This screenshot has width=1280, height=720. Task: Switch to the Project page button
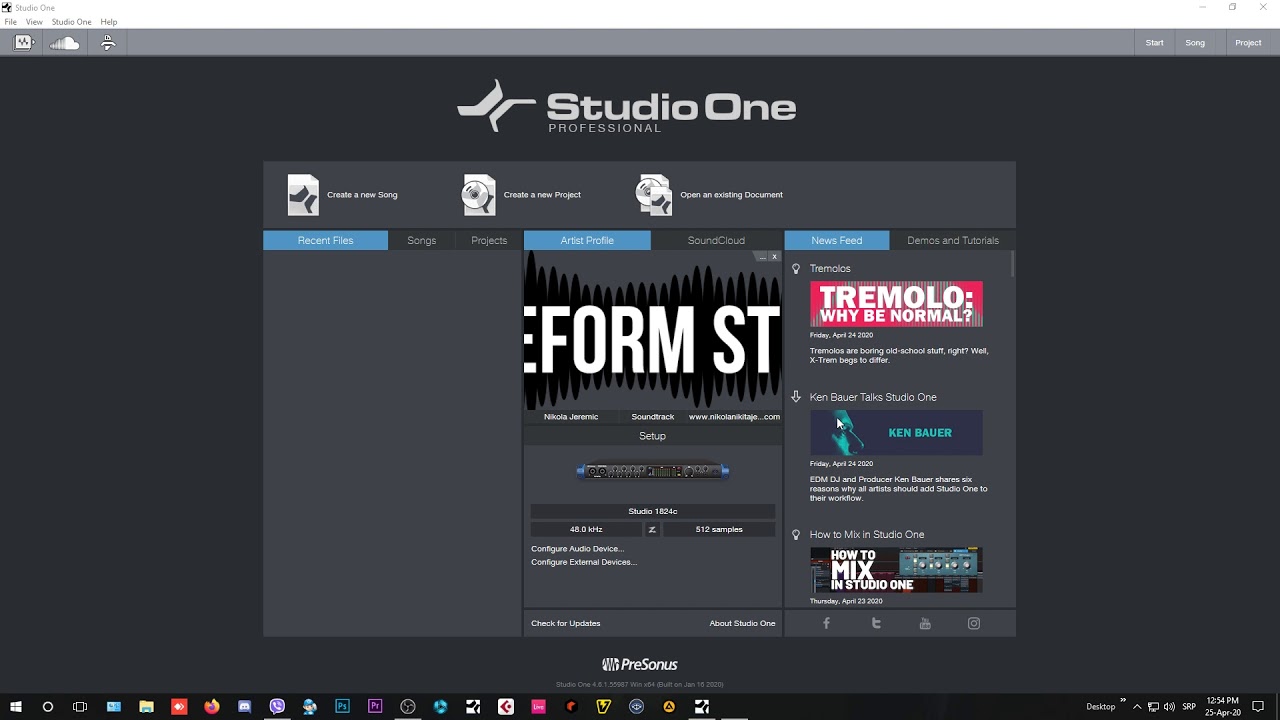tap(1248, 43)
